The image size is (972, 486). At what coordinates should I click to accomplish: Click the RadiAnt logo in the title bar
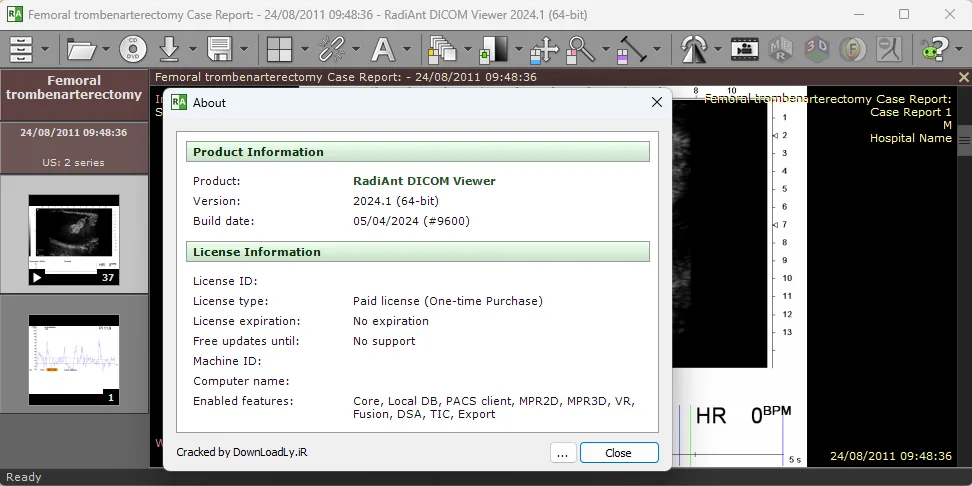[x=15, y=14]
